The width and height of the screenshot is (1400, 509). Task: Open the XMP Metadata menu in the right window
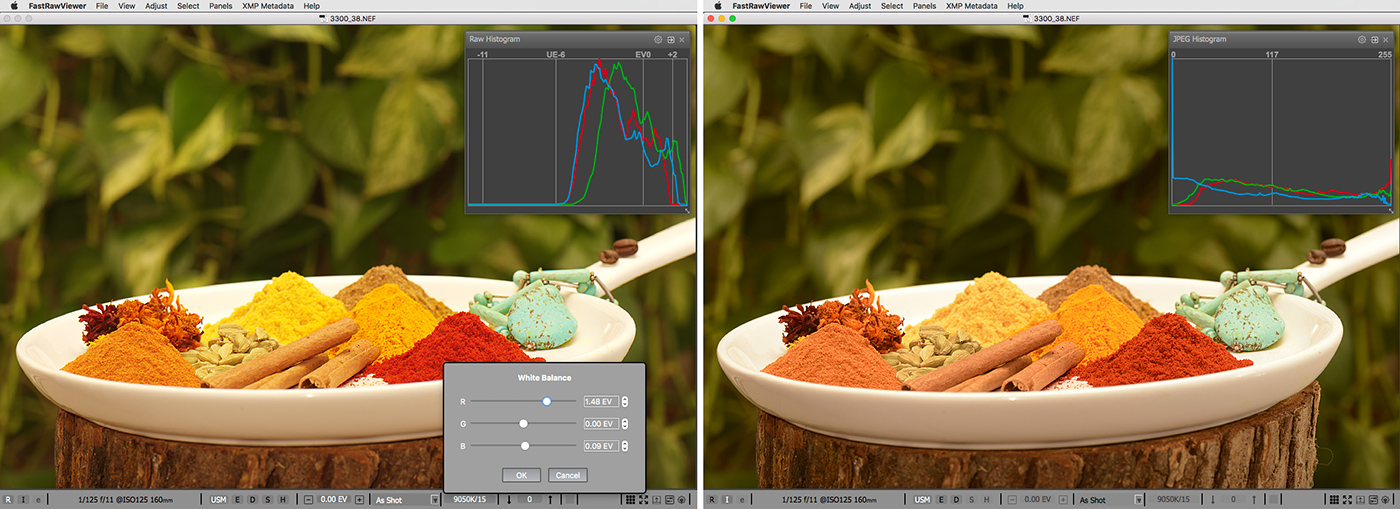(x=971, y=6)
